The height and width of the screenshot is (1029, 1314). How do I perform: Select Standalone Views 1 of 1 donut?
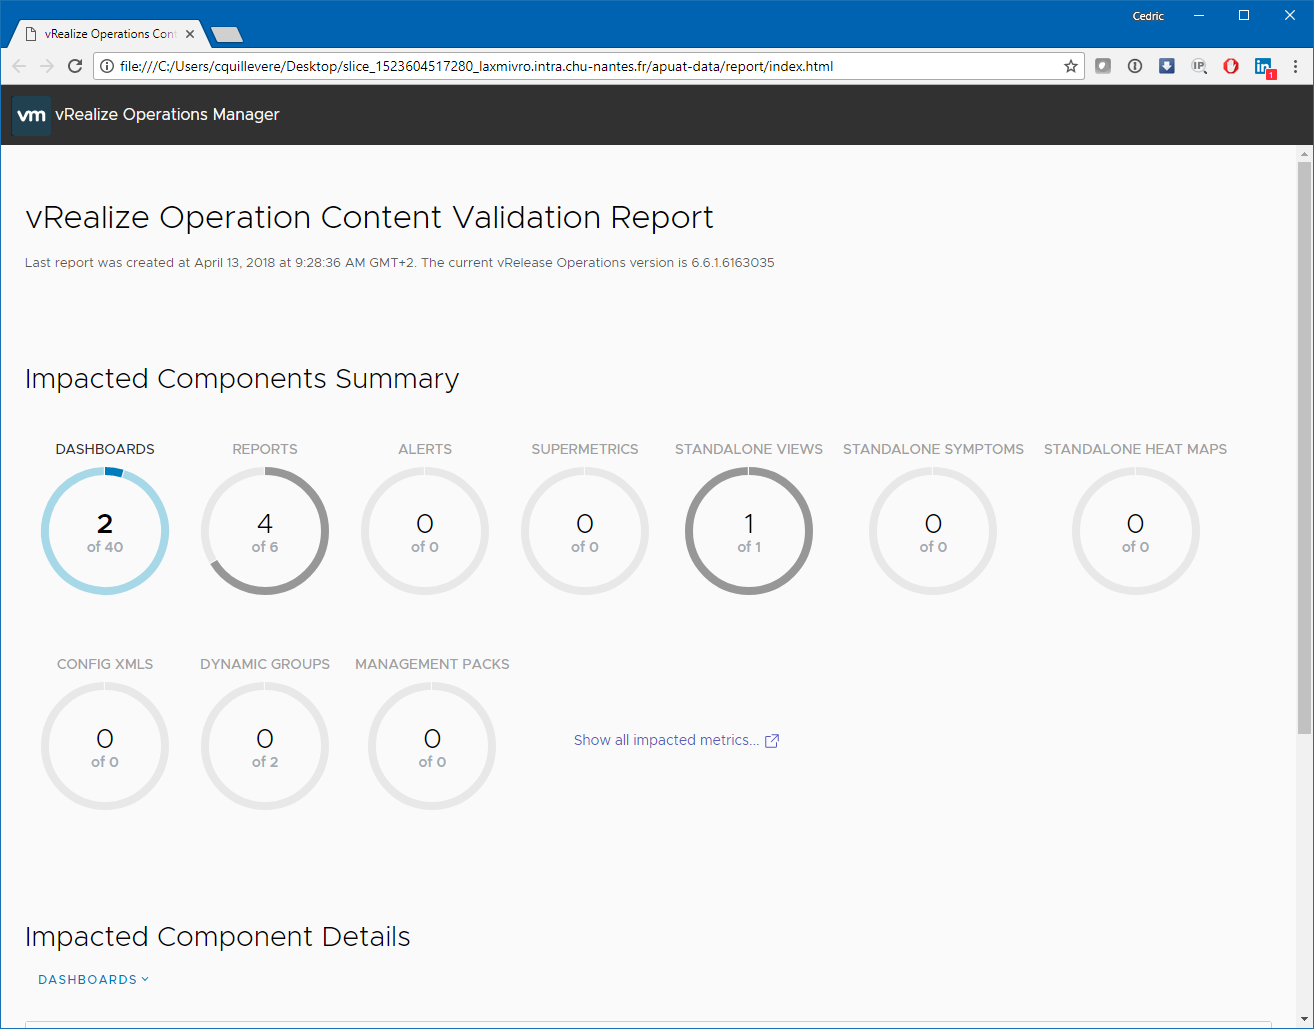point(748,531)
